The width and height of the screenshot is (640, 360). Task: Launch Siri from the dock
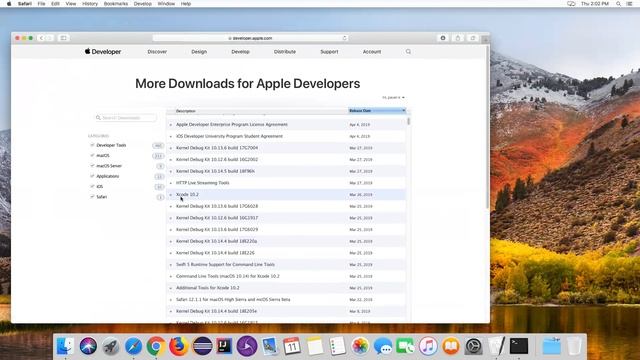88,346
